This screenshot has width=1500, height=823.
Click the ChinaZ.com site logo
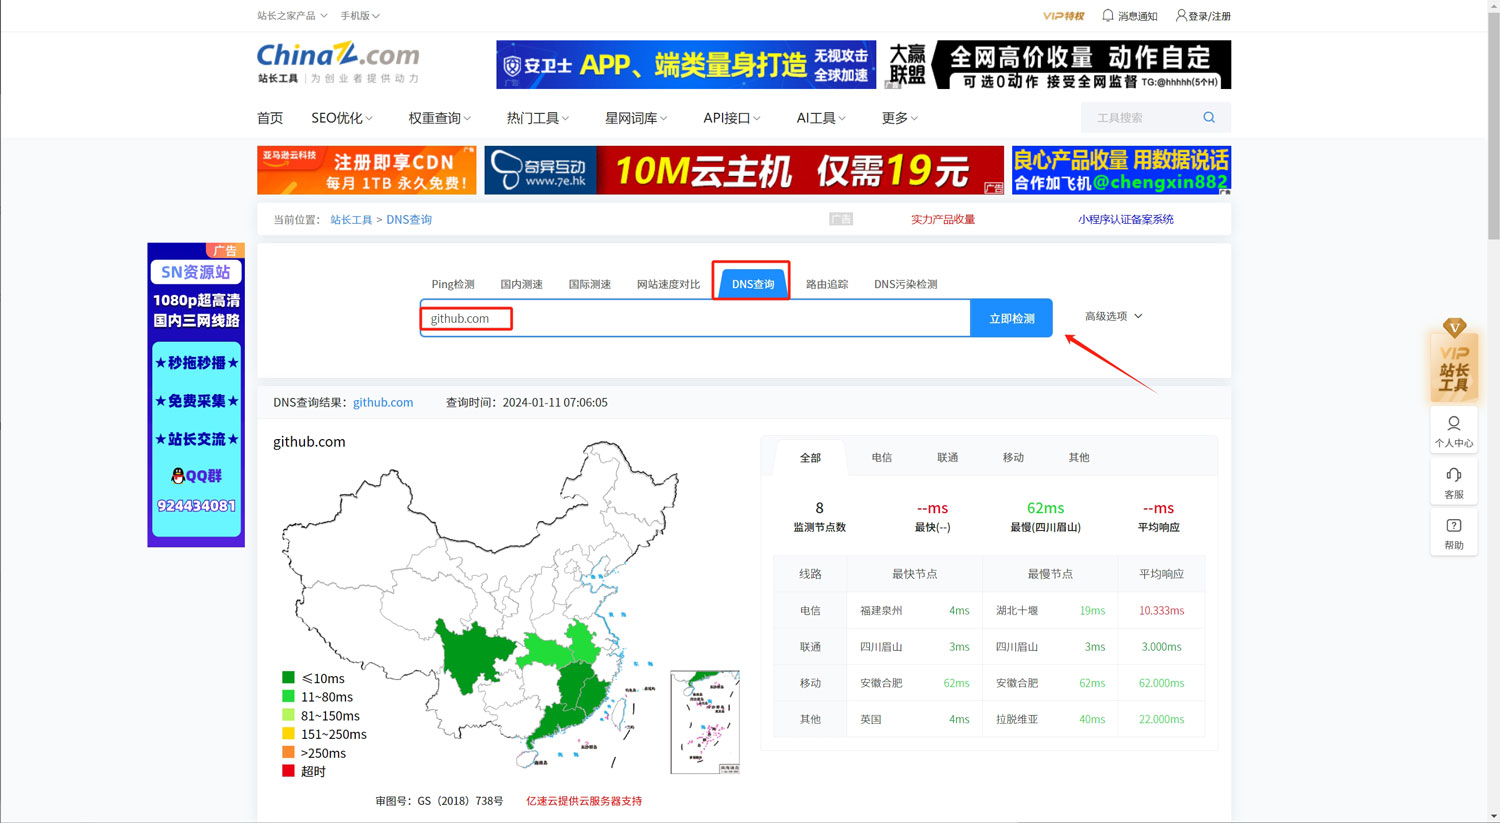(x=338, y=62)
